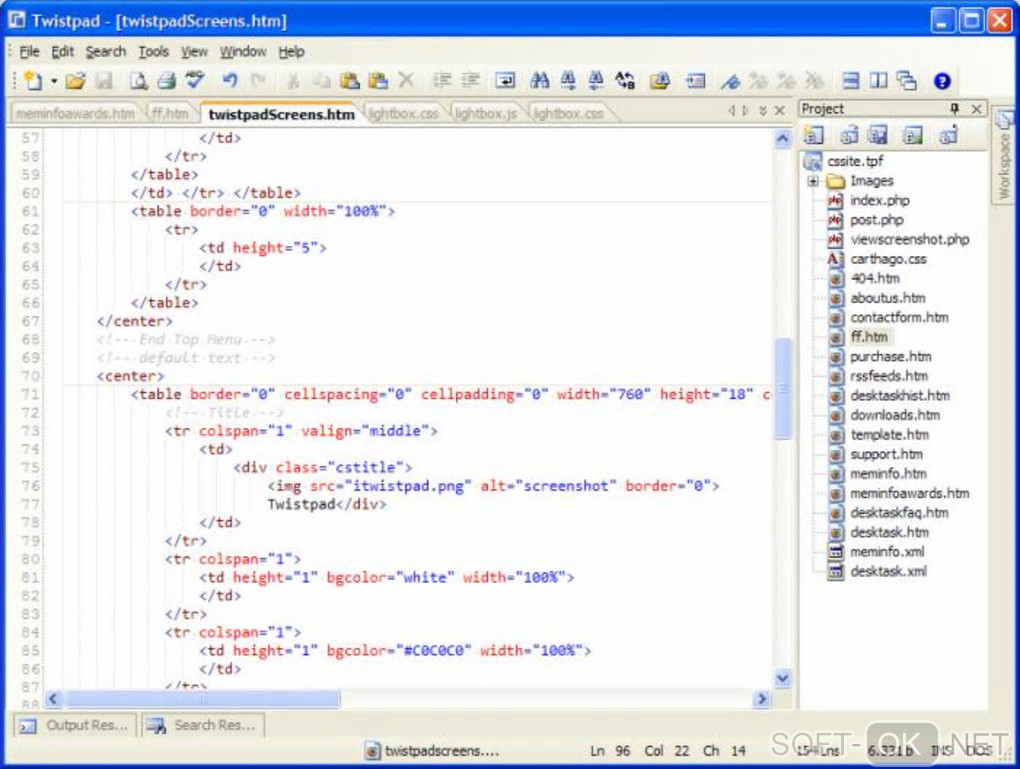Viewport: 1020px width, 769px height.
Task: Click the Paste clipboard icon
Action: tap(349, 81)
